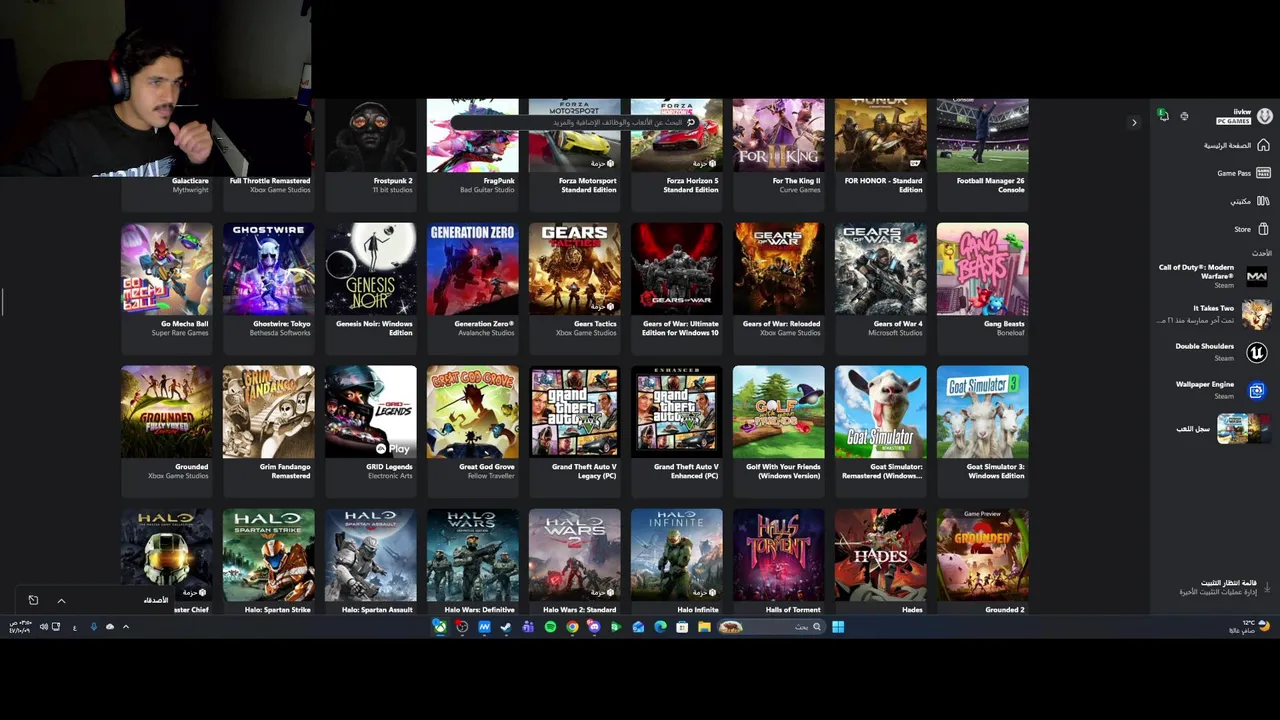Open Gears of War 4 tile
Viewport: 1280px width, 720px height.
881,288
